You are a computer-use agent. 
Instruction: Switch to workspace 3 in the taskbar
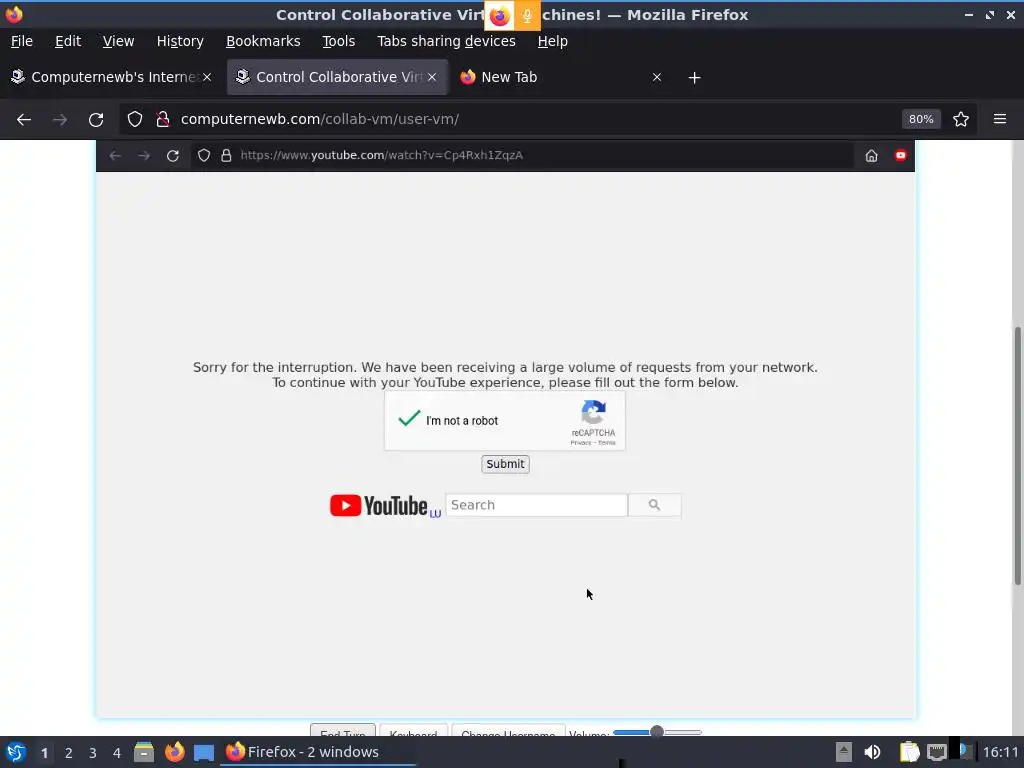93,753
